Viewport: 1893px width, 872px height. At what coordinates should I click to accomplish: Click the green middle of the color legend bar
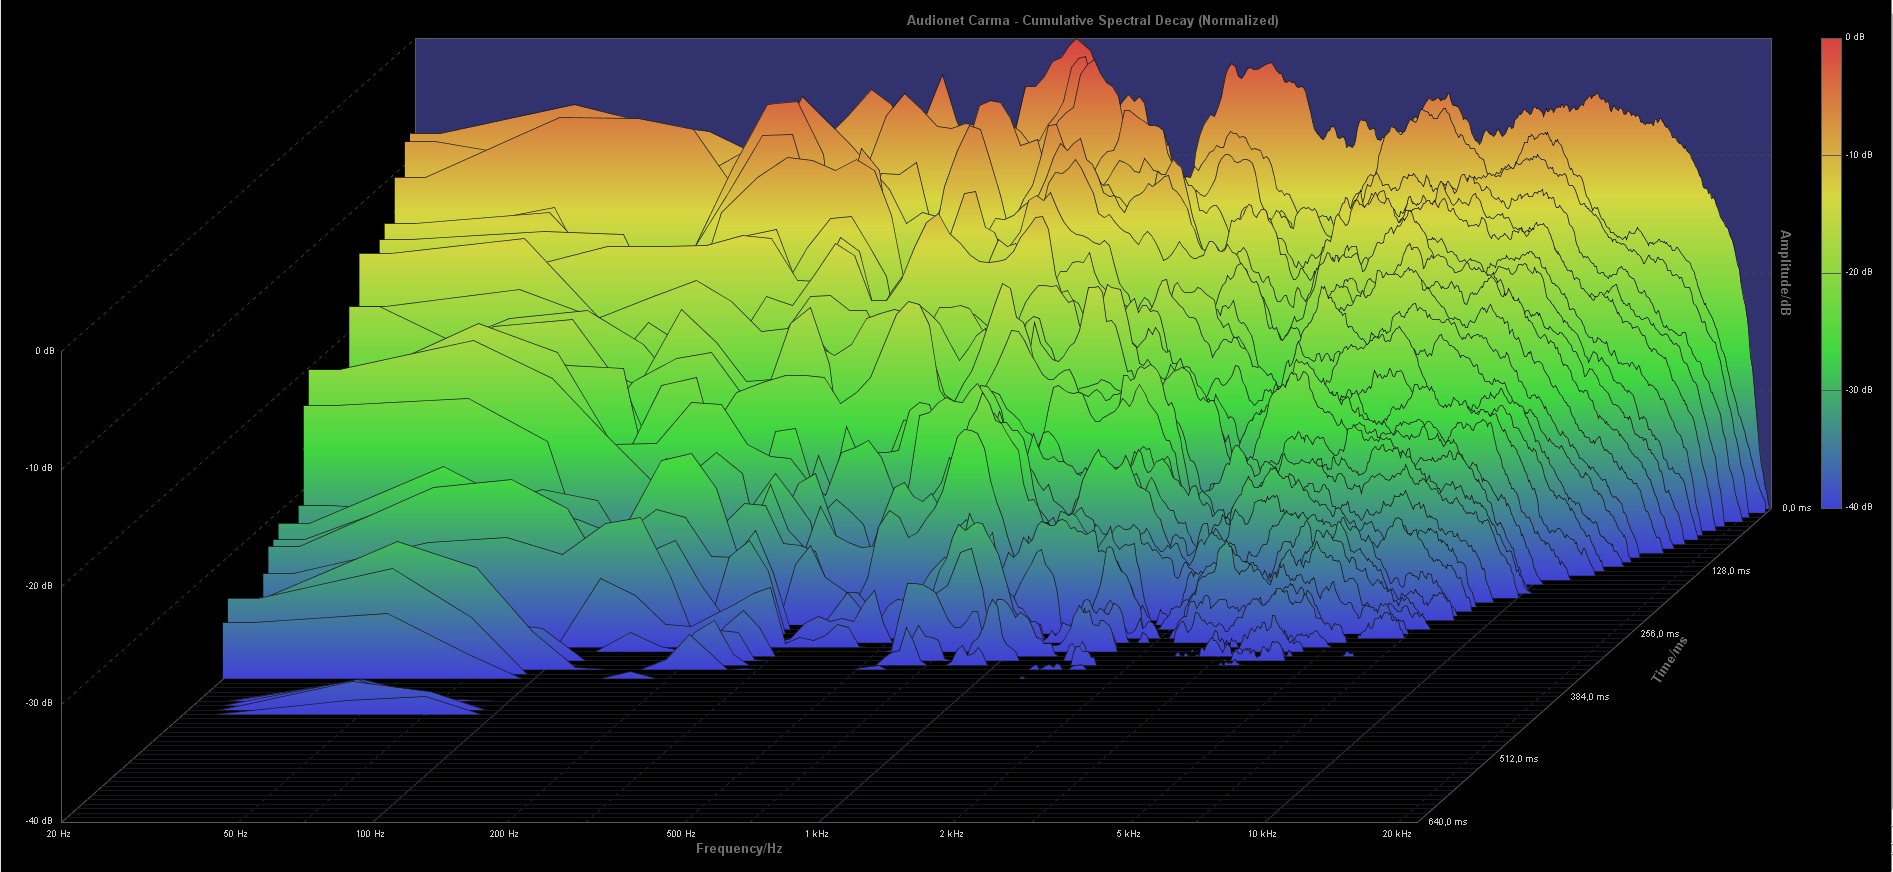[x=1831, y=300]
